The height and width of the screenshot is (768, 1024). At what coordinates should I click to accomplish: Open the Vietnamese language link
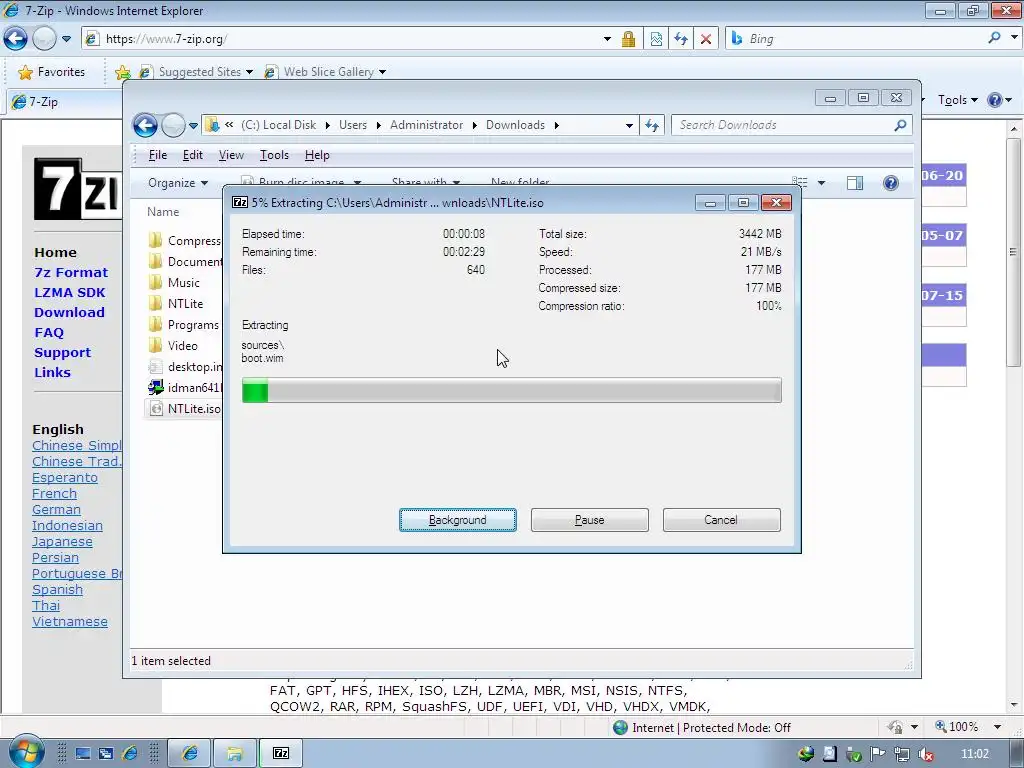[x=70, y=622]
